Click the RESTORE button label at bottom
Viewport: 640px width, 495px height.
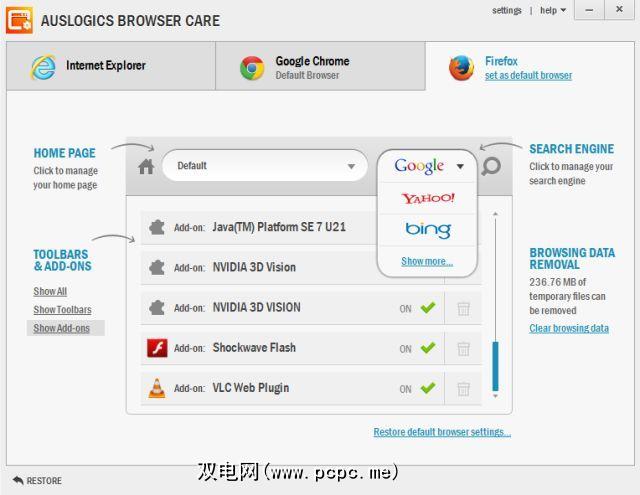click(44, 481)
